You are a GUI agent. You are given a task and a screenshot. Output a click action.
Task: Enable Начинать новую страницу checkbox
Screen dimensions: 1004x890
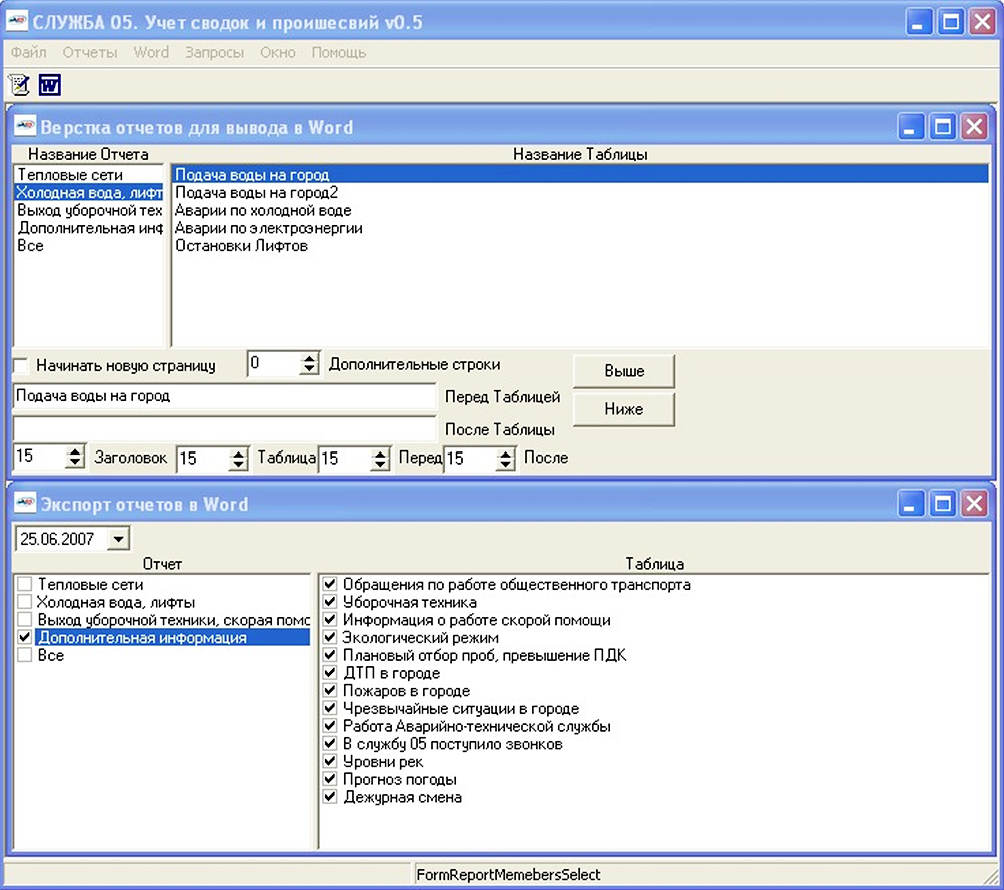(22, 366)
